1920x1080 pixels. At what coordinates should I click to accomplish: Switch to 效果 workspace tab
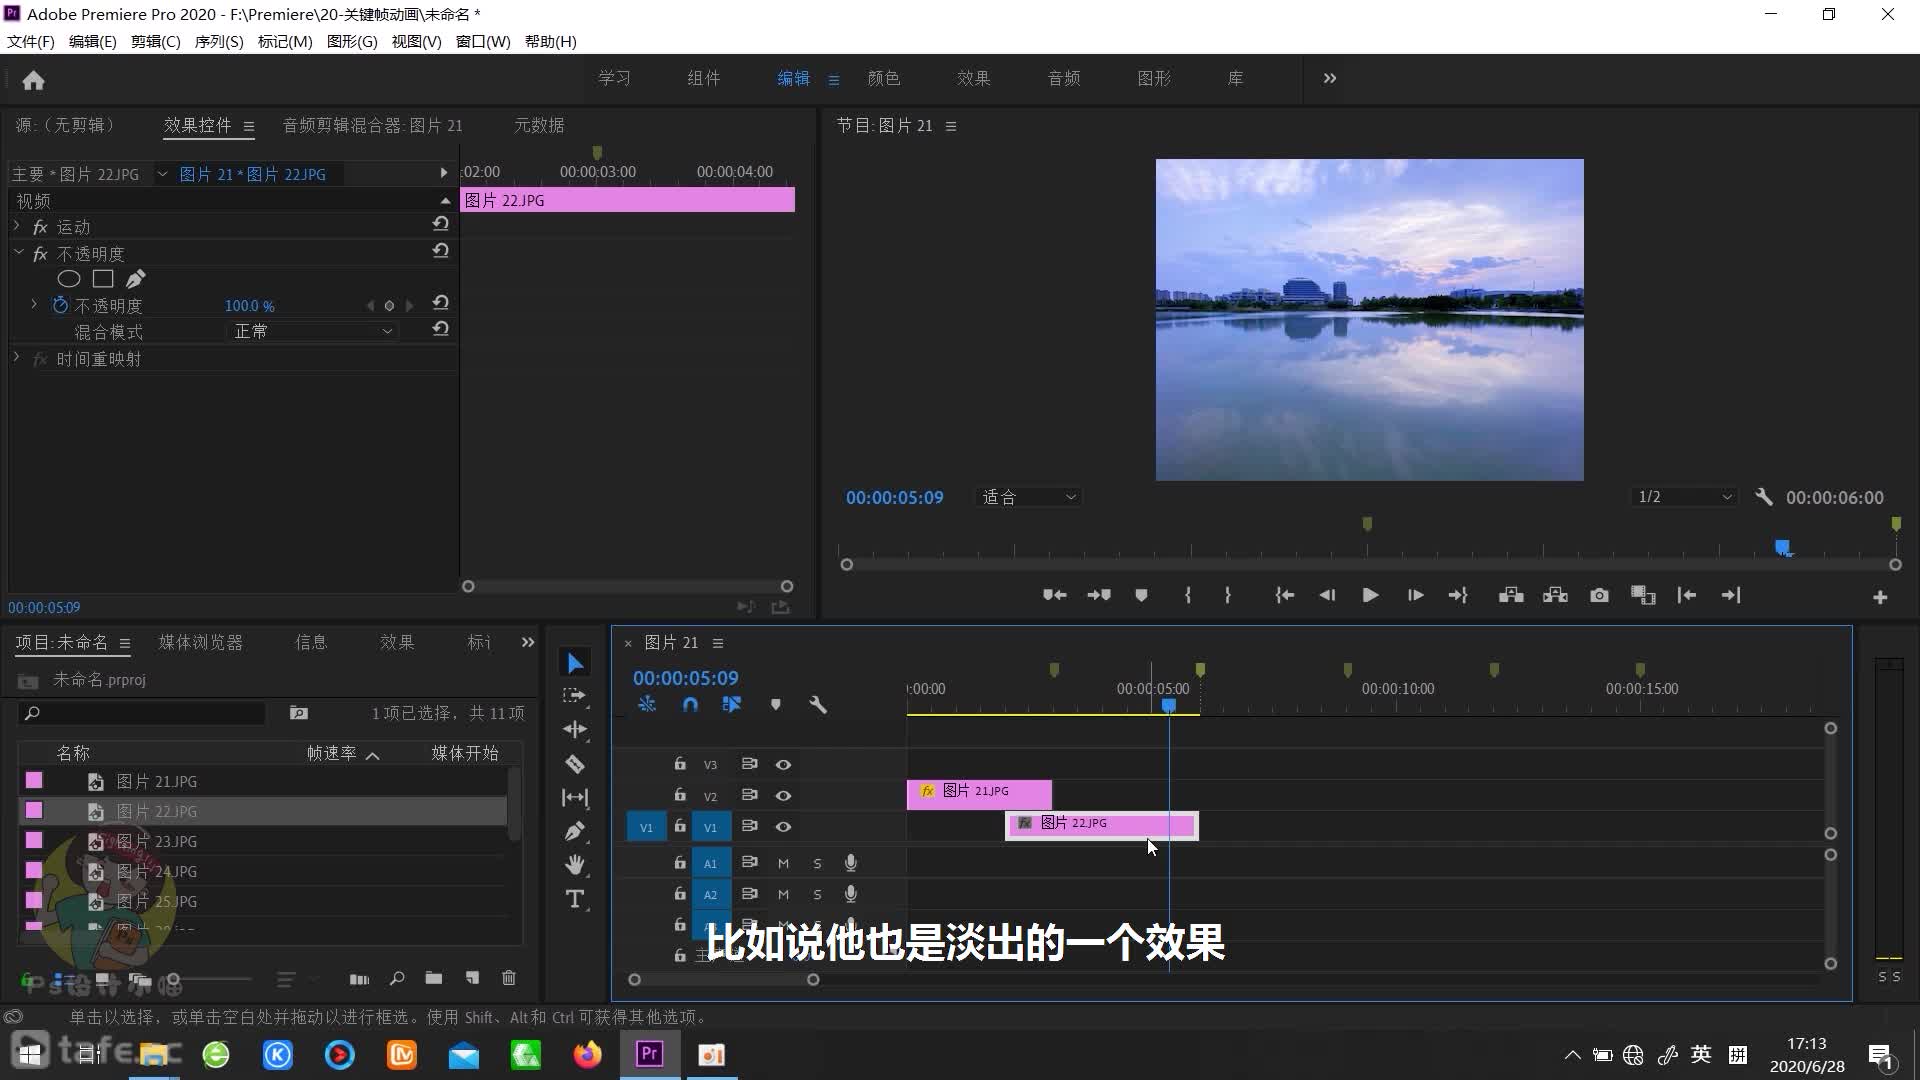click(973, 78)
